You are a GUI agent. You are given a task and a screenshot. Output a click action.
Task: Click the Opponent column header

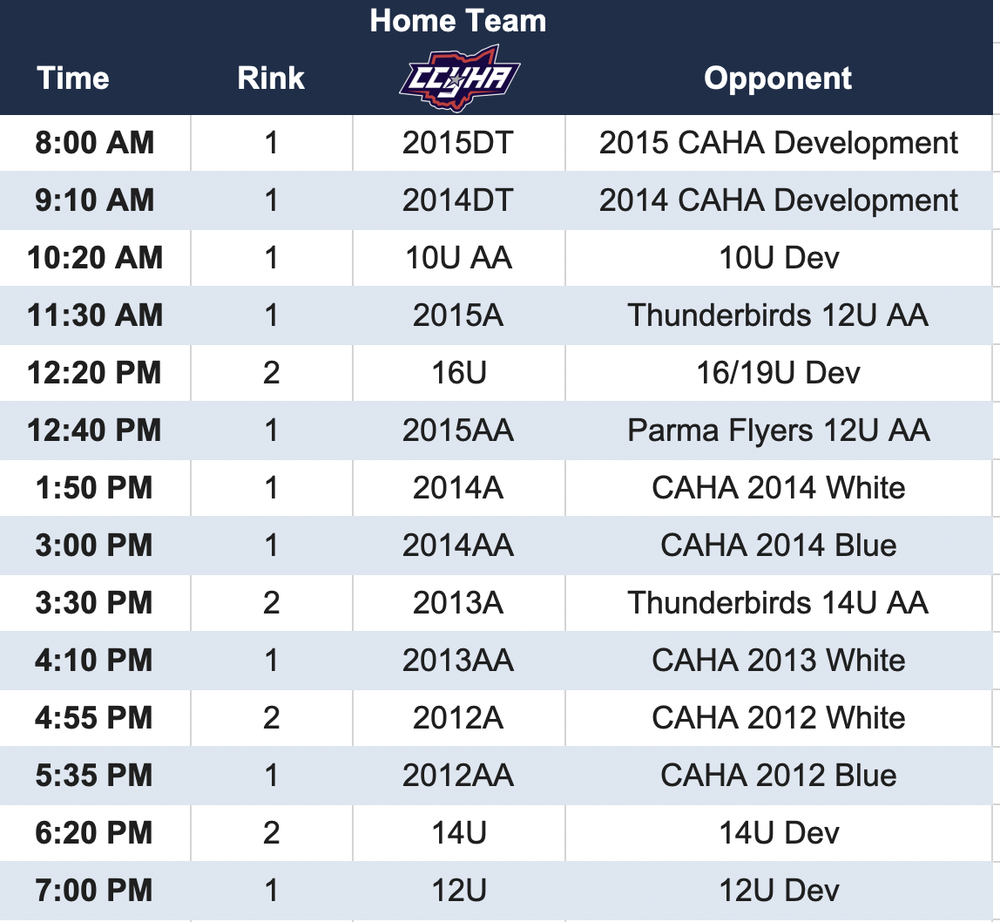coord(778,78)
